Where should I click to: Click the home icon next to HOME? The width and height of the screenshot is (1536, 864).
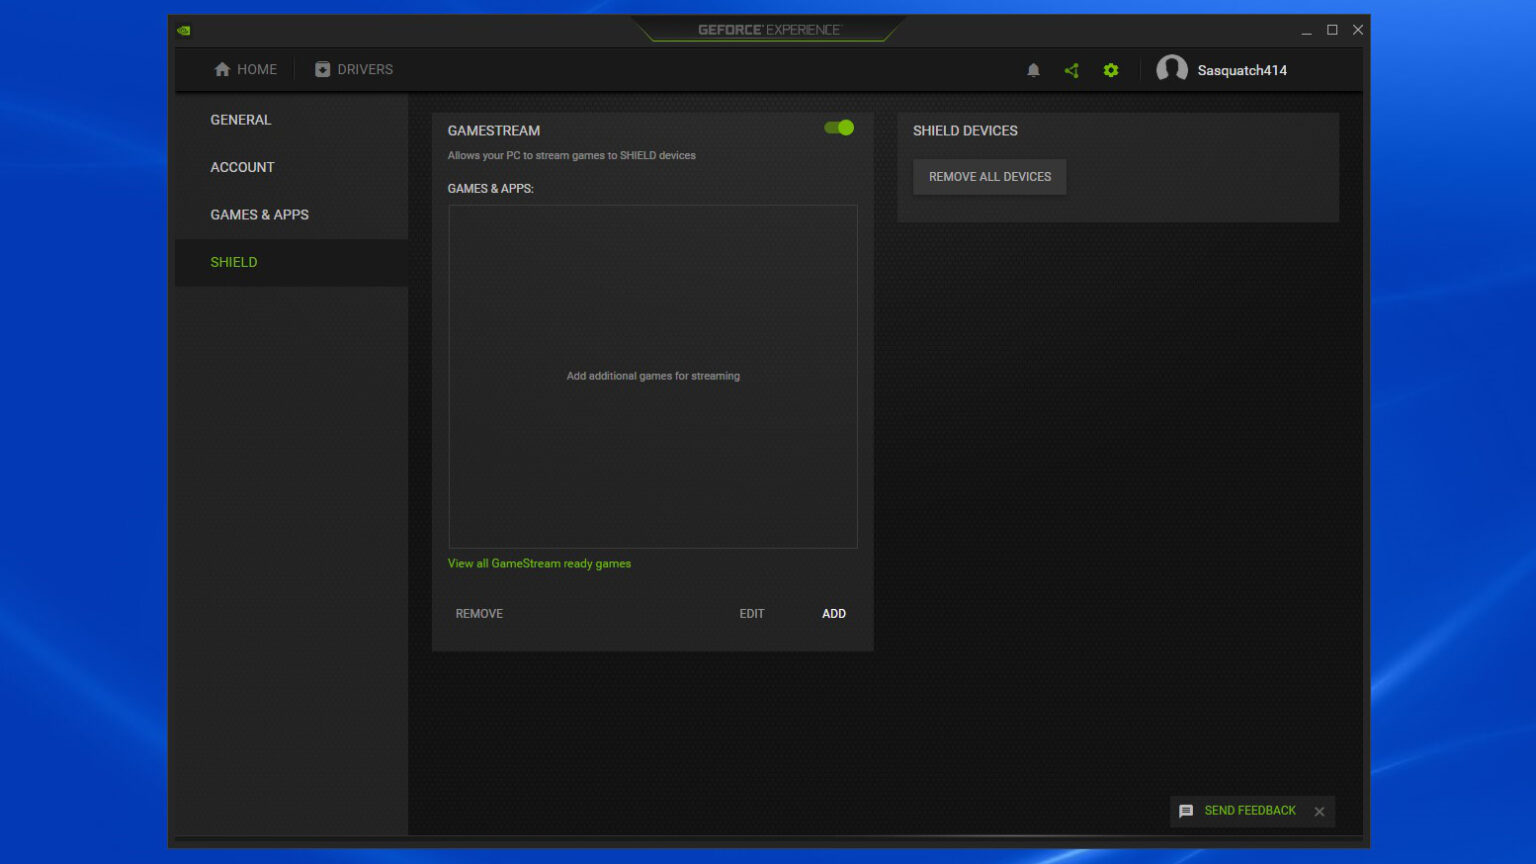(x=222, y=69)
